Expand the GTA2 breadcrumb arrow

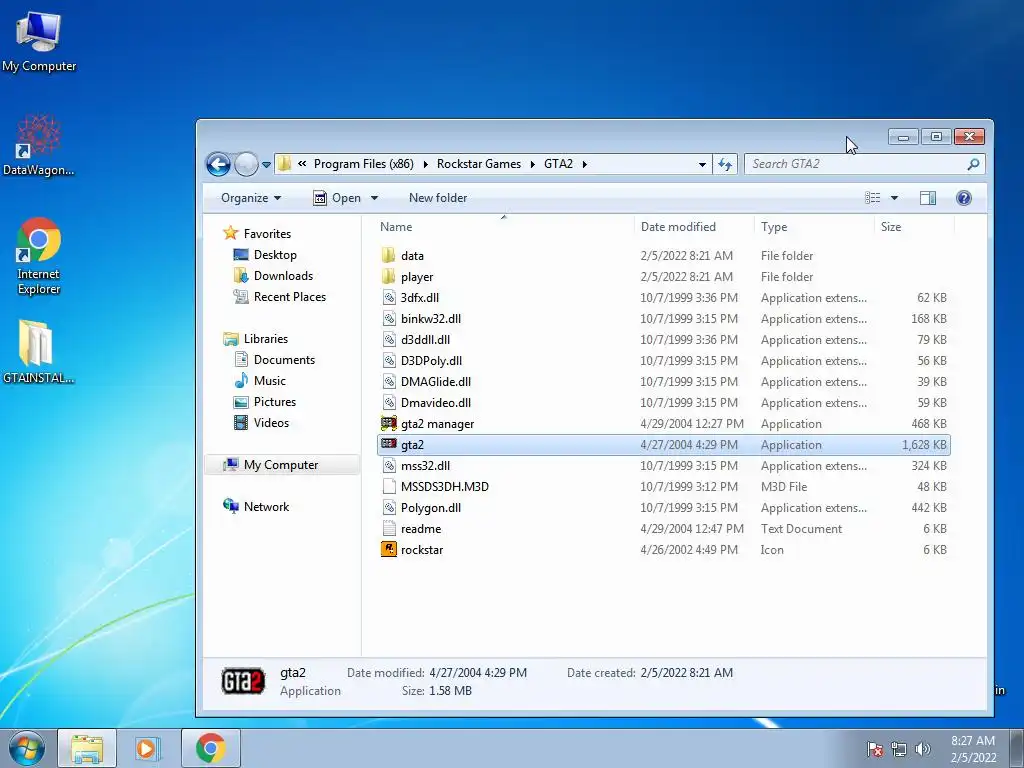584,164
